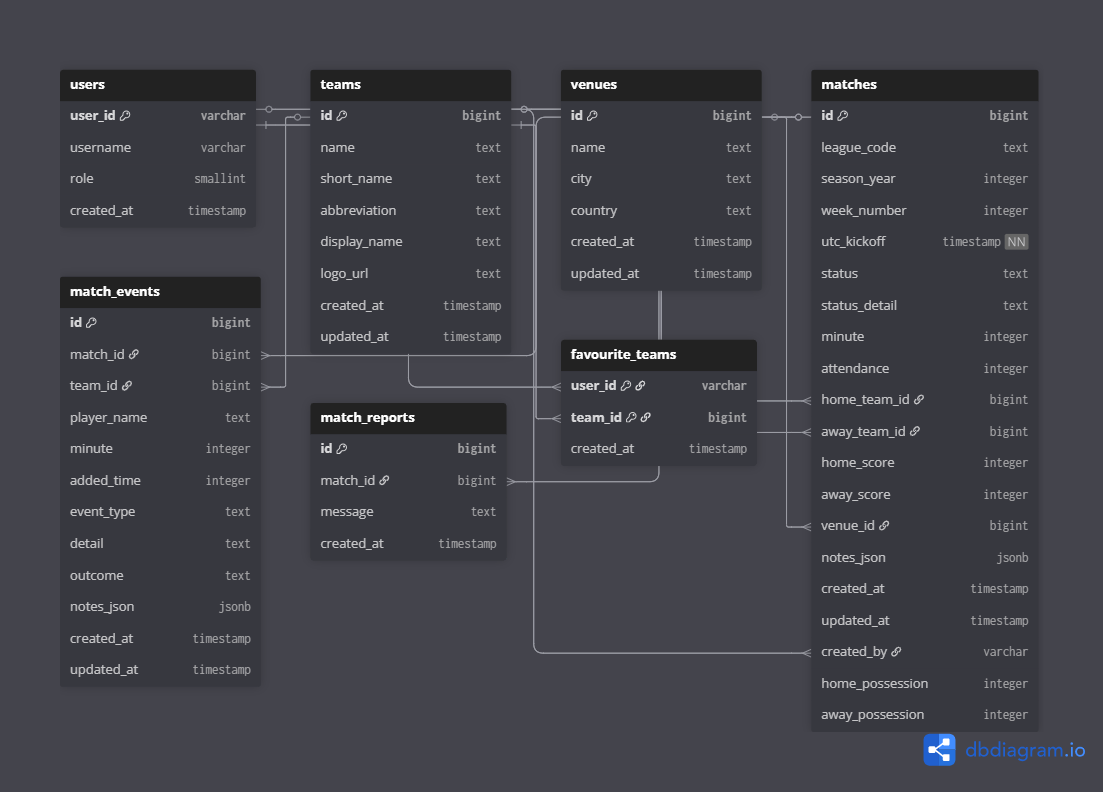This screenshot has height=792, width=1103.
Task: Click the link icon beside away_team_id
Action: [x=914, y=432]
